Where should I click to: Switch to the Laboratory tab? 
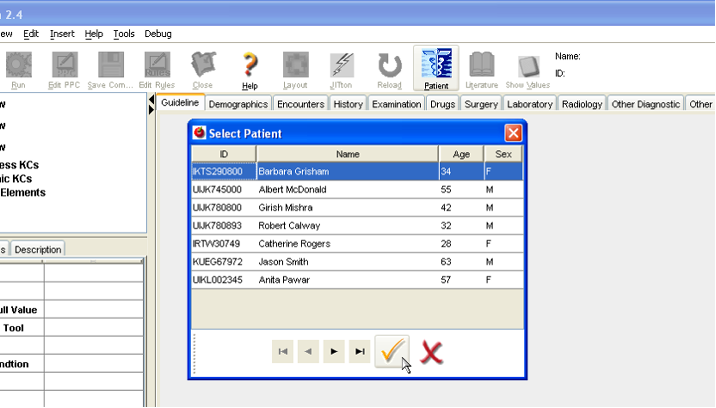click(529, 104)
